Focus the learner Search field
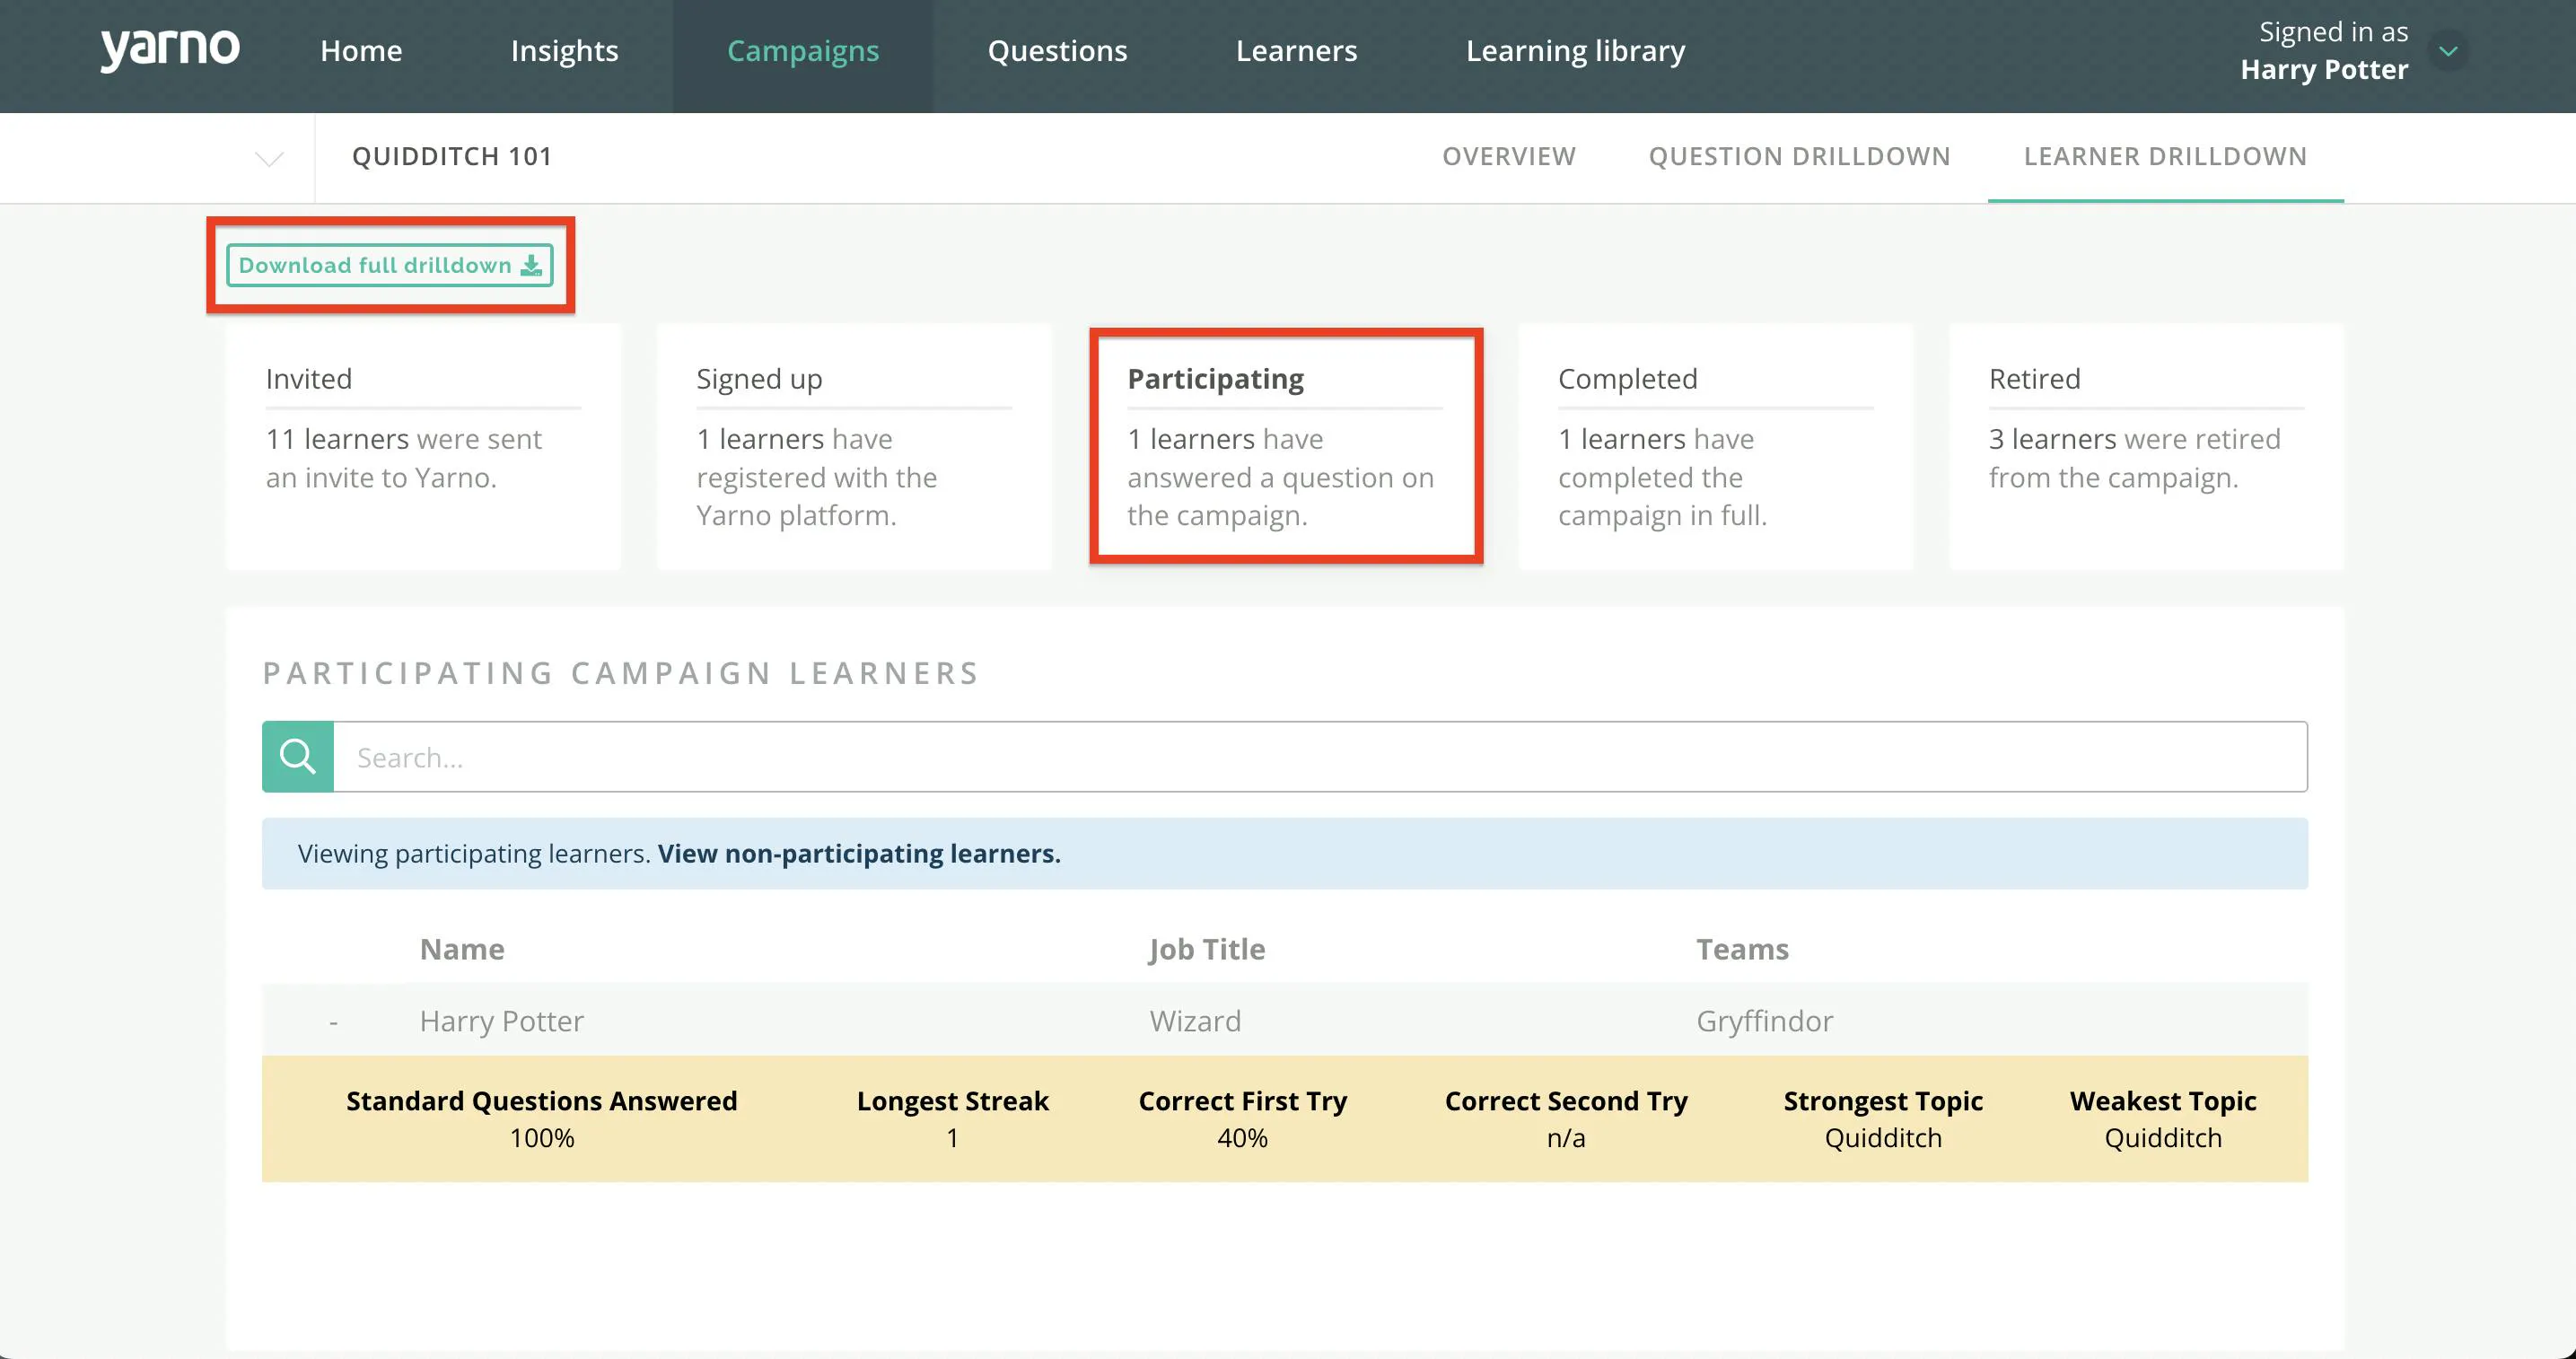Image resolution: width=2576 pixels, height=1359 pixels. click(1320, 757)
